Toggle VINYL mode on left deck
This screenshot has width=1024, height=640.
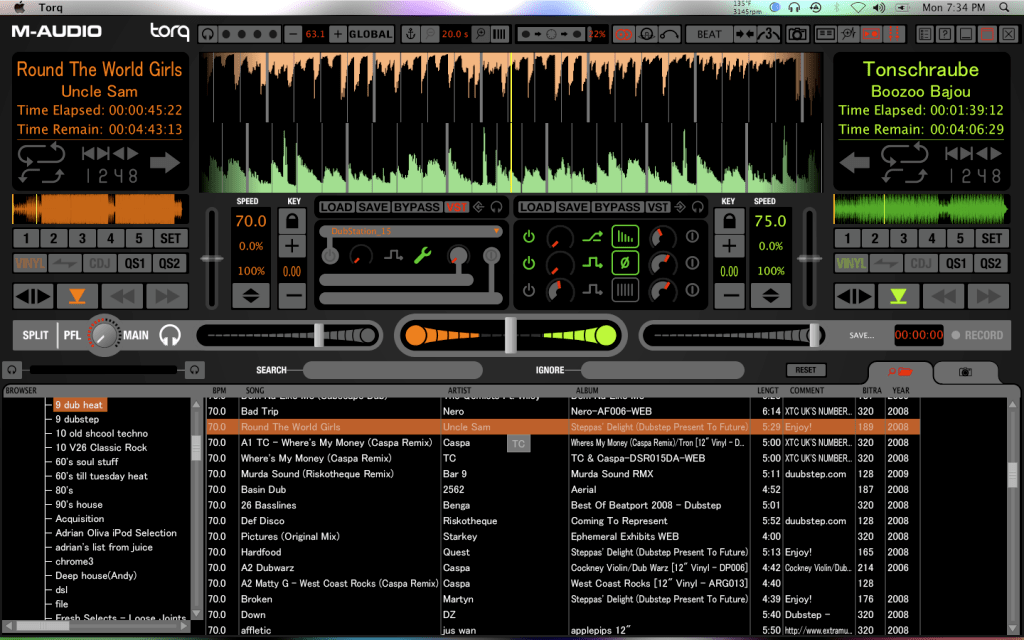(29, 263)
